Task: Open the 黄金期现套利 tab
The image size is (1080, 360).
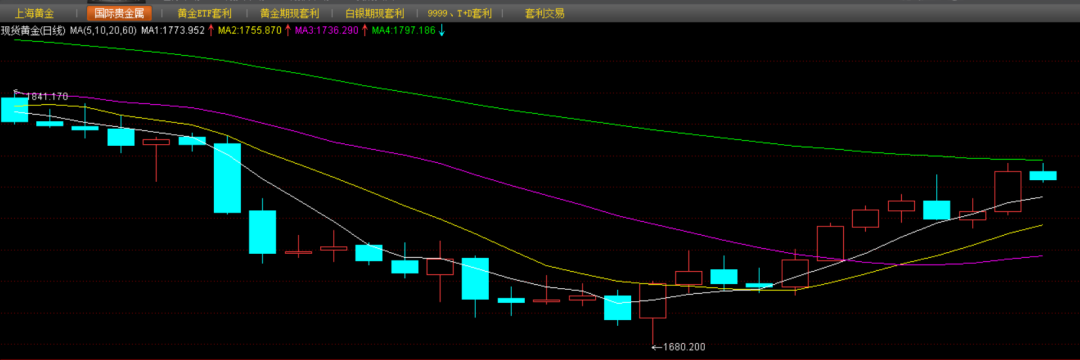Action: (288, 13)
